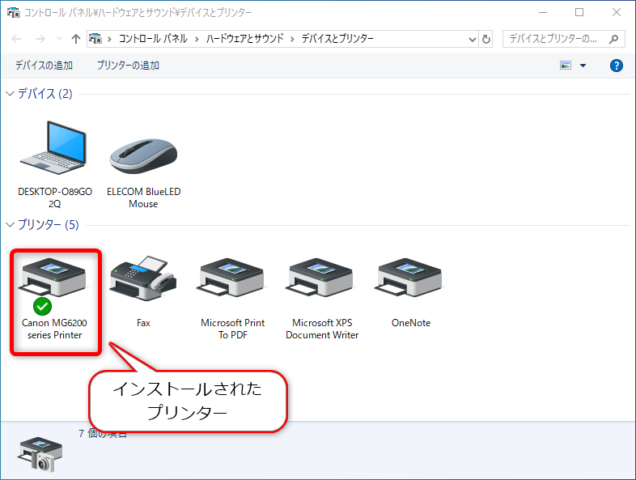Viewport: 636px width, 480px height.
Task: Go up one level with up arrow
Action: click(76, 39)
